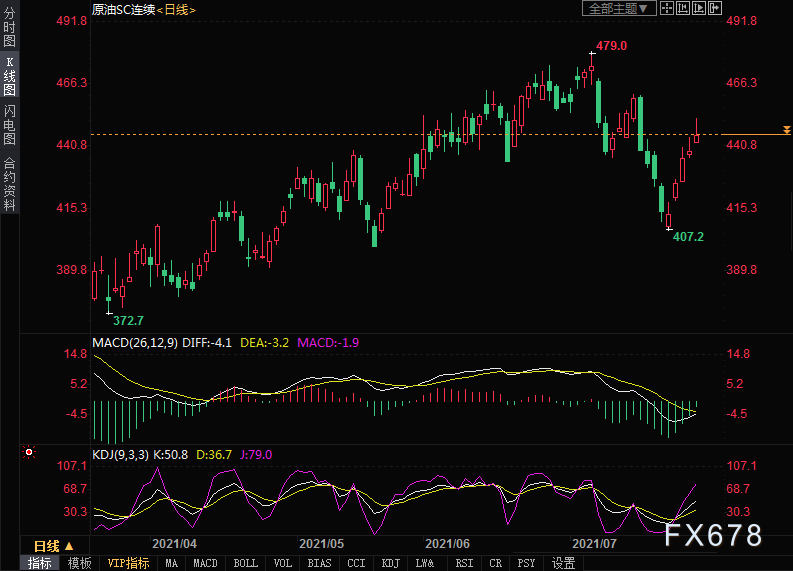This screenshot has height=571, width=793.
Task: Choose the MACD indicator button
Action: click(205, 563)
